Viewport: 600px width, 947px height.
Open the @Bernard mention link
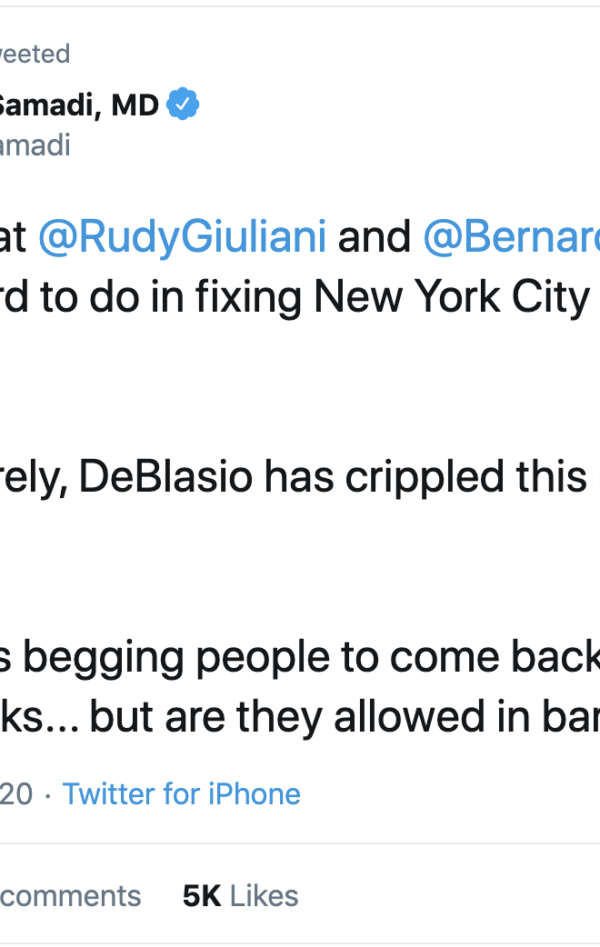(511, 237)
